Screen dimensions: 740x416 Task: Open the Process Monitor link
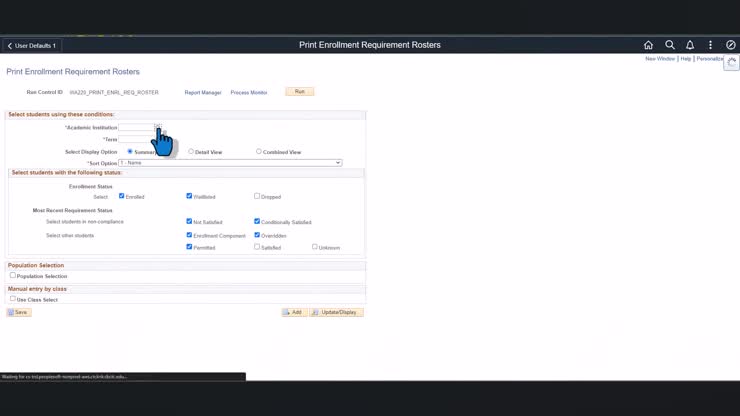[249, 92]
